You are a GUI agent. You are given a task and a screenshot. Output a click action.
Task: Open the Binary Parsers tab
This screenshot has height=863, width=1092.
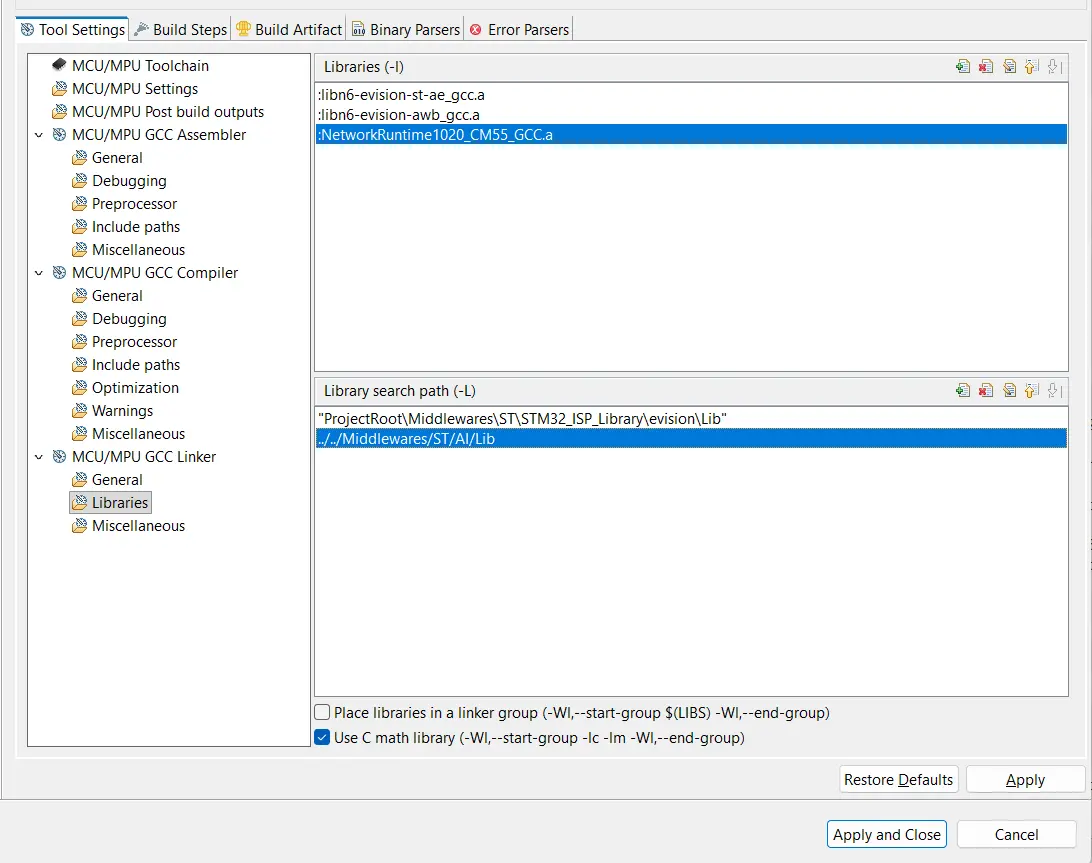pos(405,29)
